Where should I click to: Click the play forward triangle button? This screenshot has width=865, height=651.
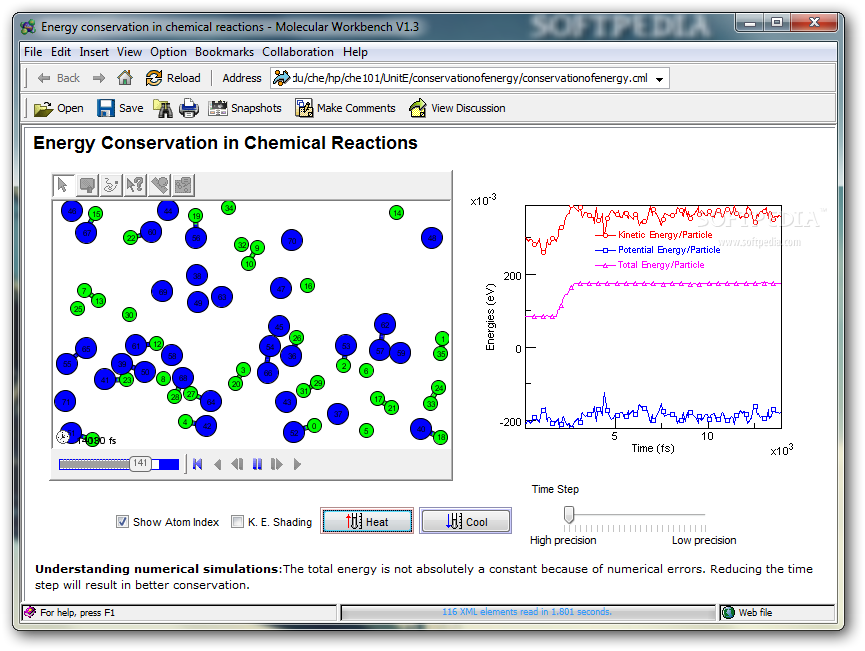(x=297, y=465)
